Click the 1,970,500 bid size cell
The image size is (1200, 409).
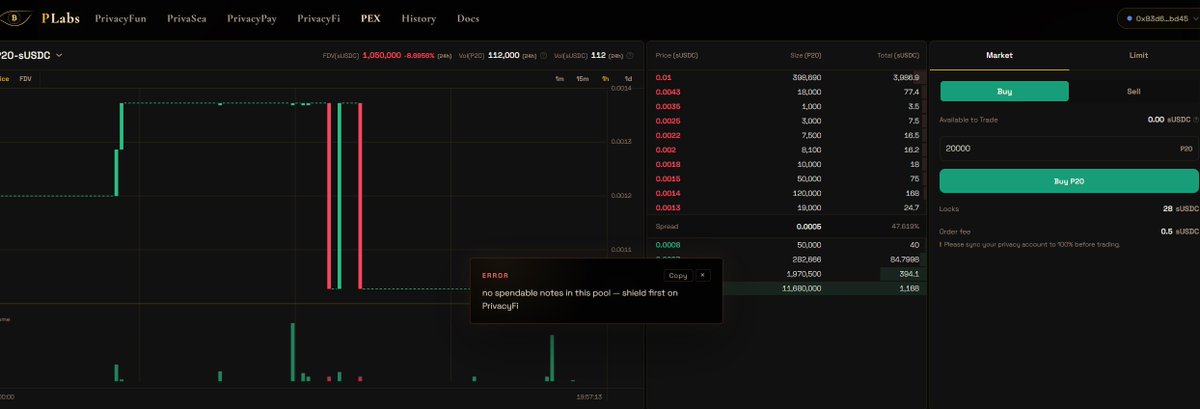[x=802, y=273]
